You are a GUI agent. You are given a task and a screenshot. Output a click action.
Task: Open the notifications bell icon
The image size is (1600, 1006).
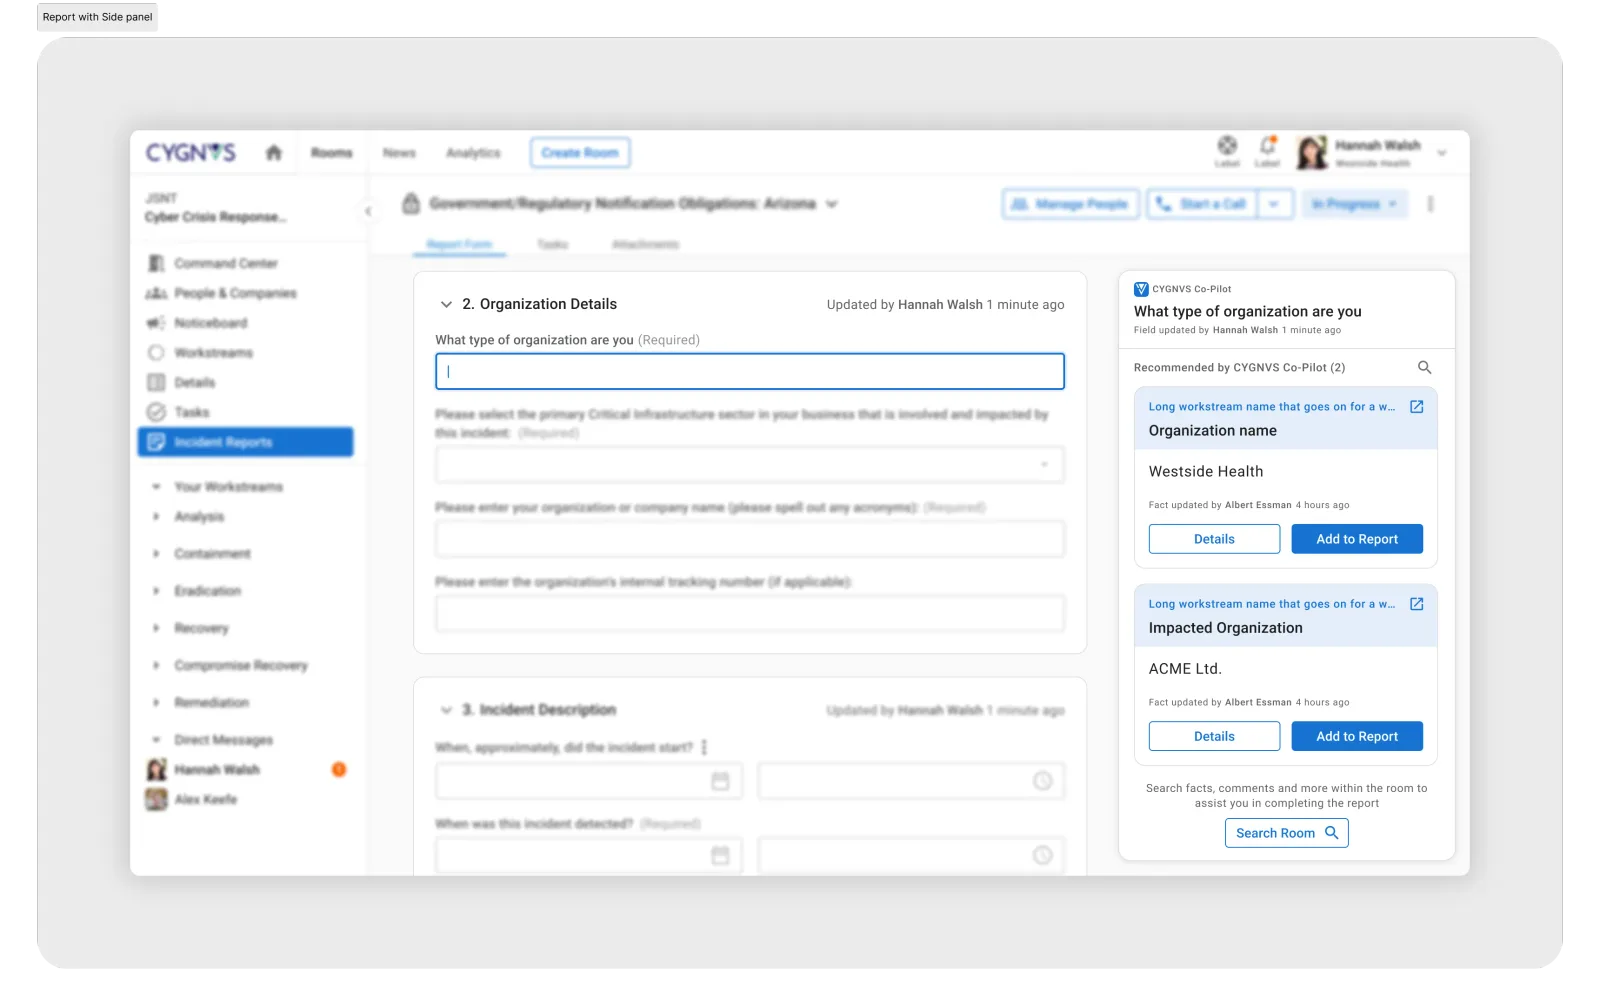[1268, 146]
